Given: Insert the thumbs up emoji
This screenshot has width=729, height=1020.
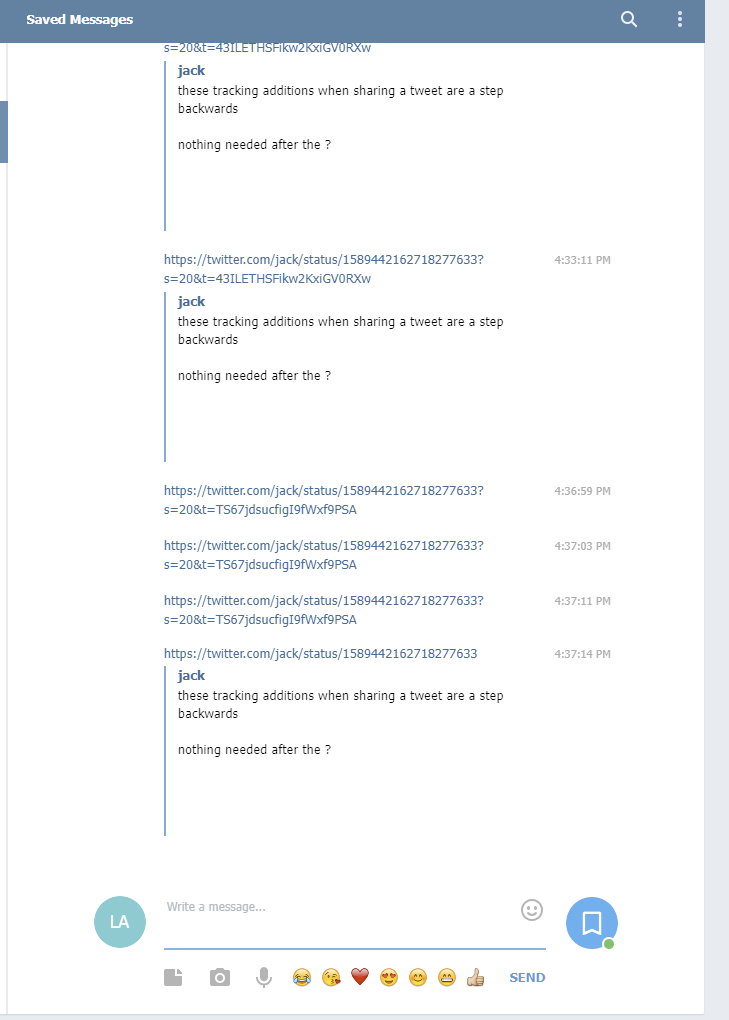Looking at the screenshot, I should 476,978.
